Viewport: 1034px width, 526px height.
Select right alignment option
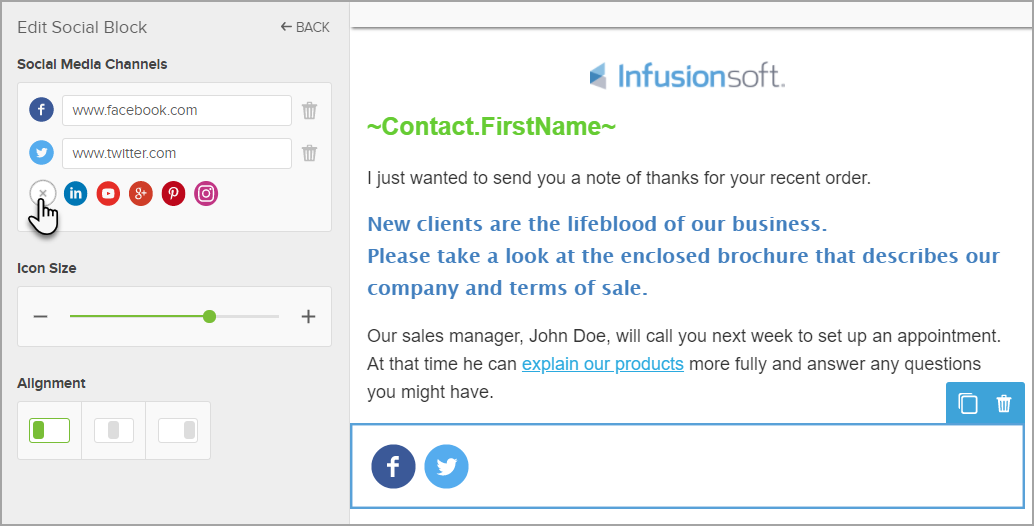178,430
